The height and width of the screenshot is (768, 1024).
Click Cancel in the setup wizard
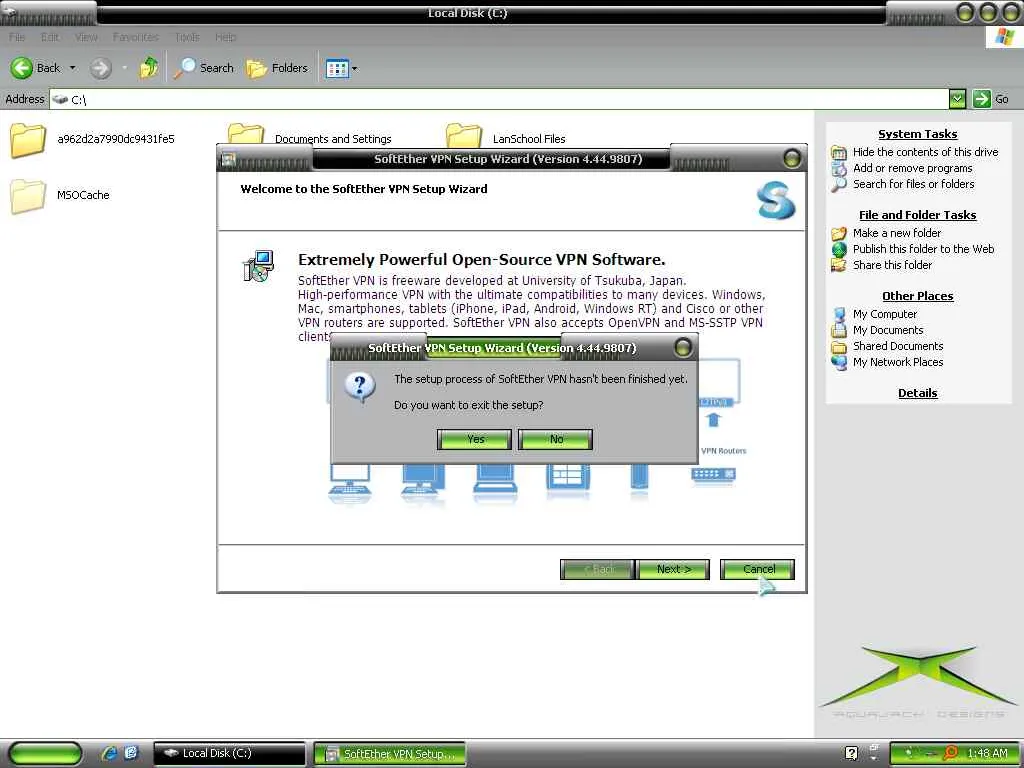[x=758, y=569]
